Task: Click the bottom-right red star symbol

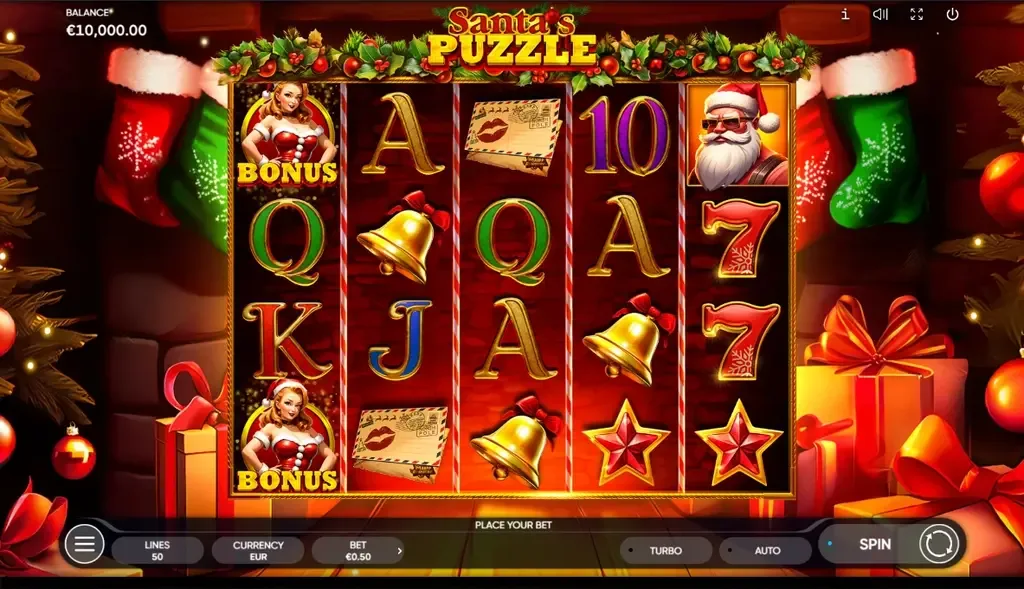Action: [x=739, y=443]
